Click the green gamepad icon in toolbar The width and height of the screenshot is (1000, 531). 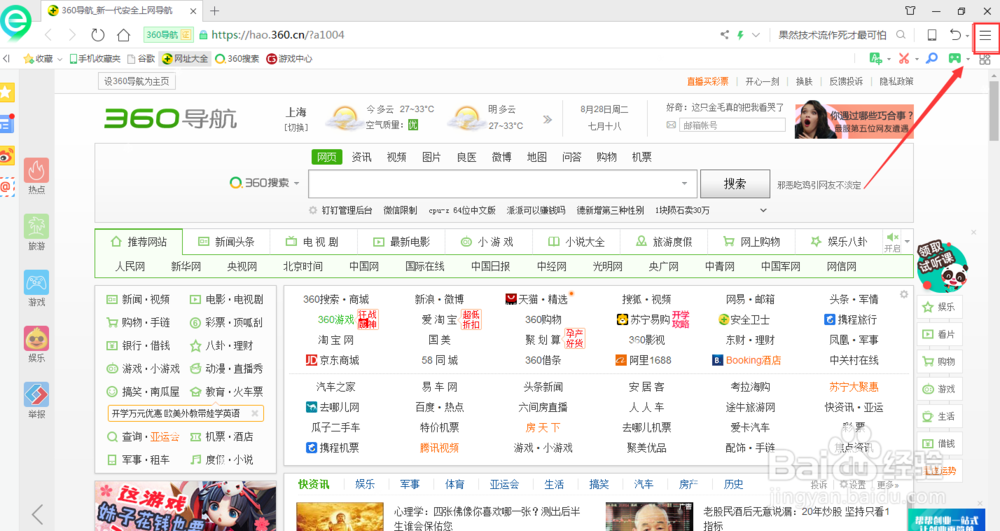(954, 58)
